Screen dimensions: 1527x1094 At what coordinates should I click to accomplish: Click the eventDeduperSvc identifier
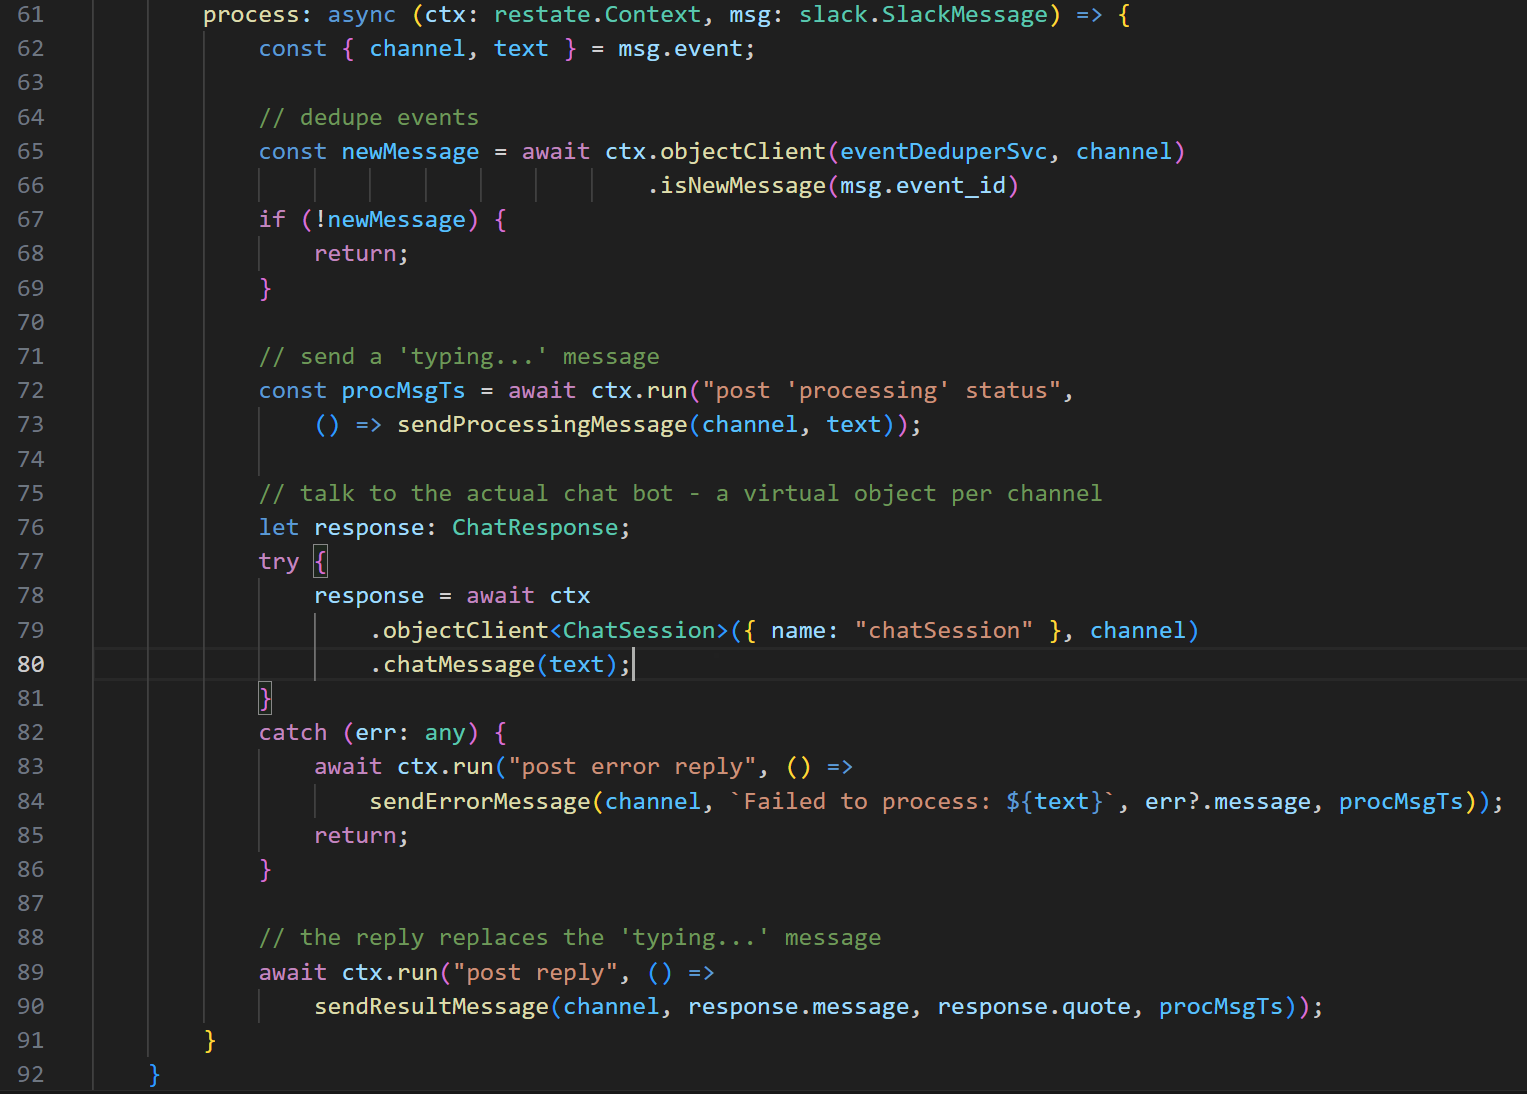[943, 152]
